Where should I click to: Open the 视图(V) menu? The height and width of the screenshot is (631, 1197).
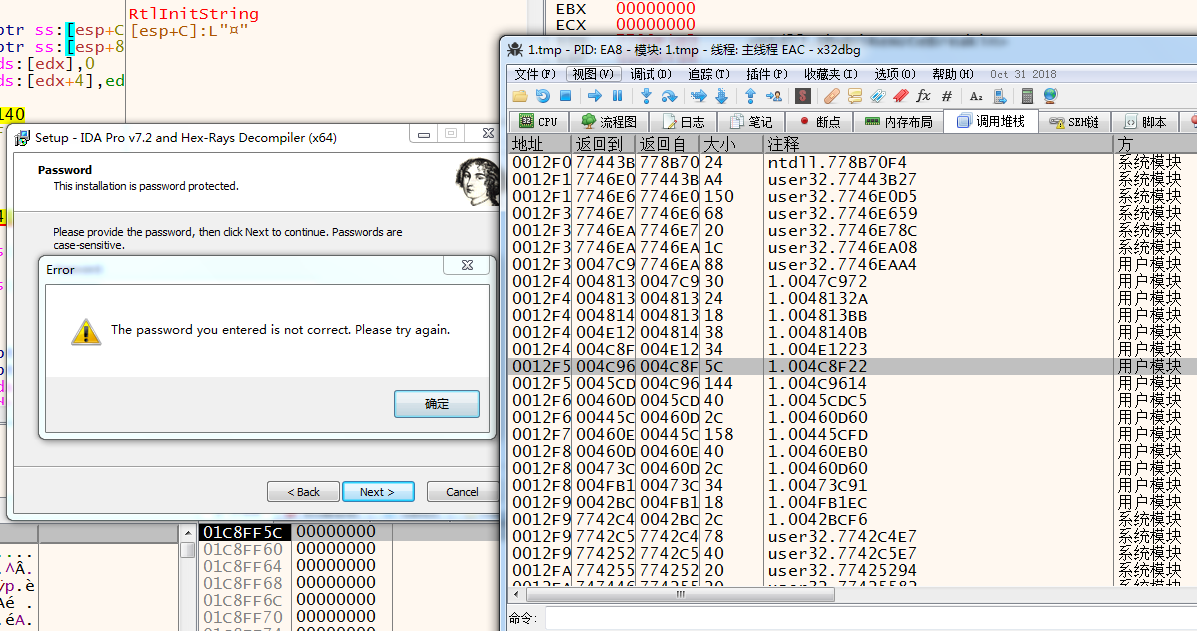(x=593, y=74)
